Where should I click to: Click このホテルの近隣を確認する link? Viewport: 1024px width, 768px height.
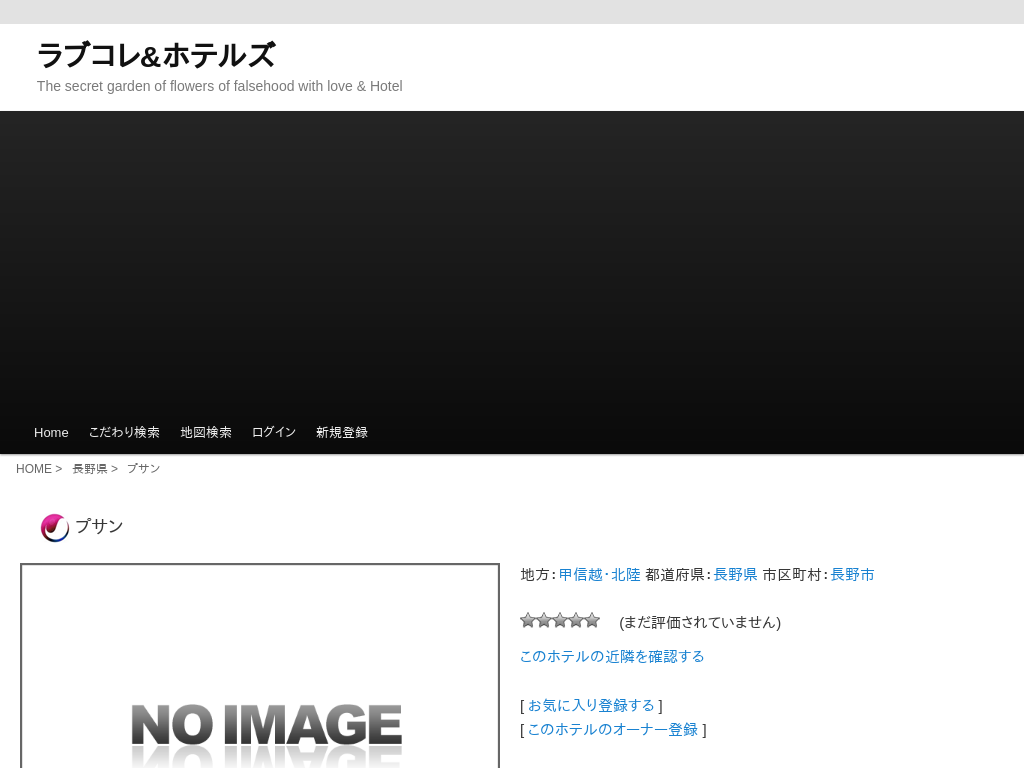[612, 656]
